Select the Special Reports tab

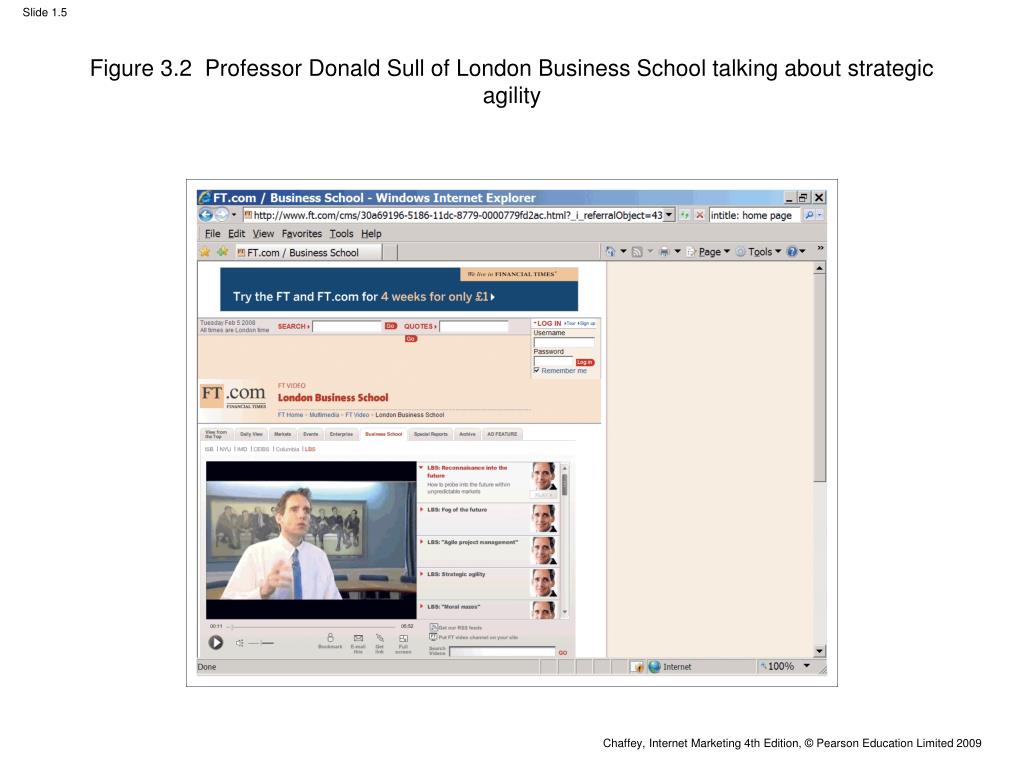pos(431,434)
